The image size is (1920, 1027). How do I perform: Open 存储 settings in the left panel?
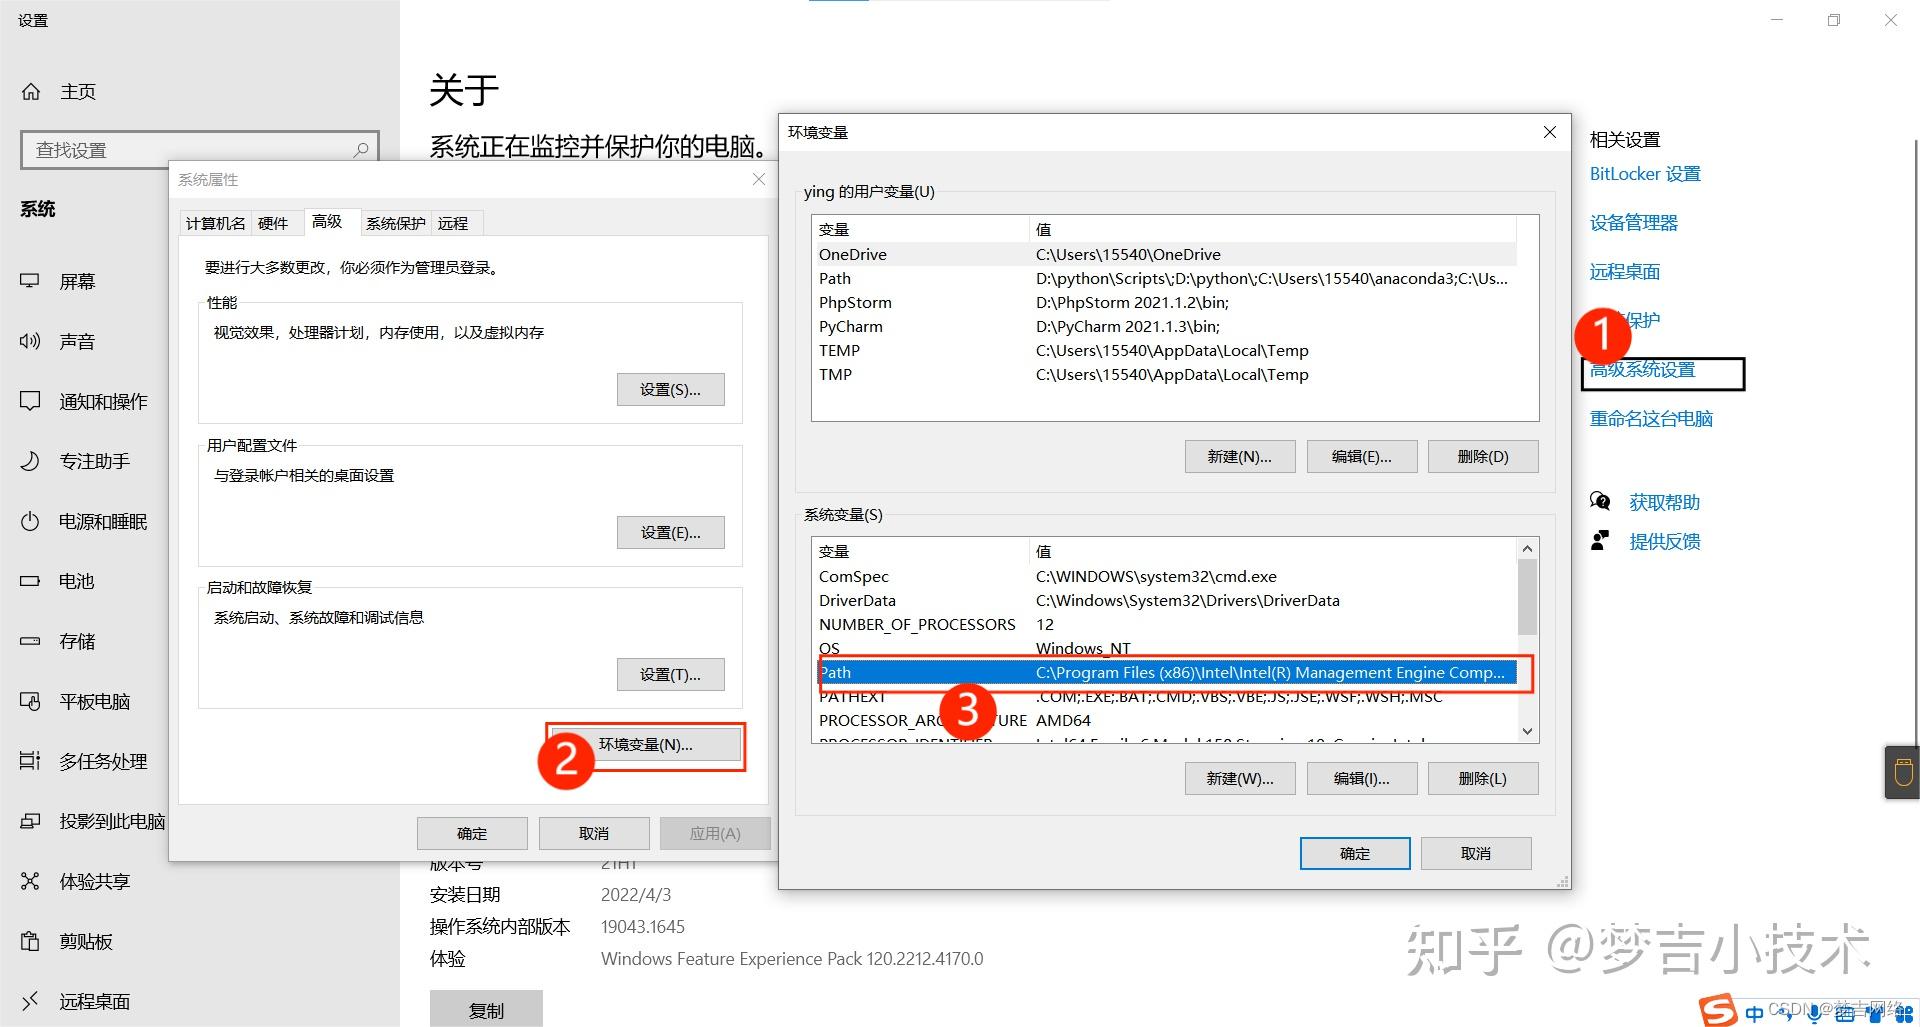76,641
